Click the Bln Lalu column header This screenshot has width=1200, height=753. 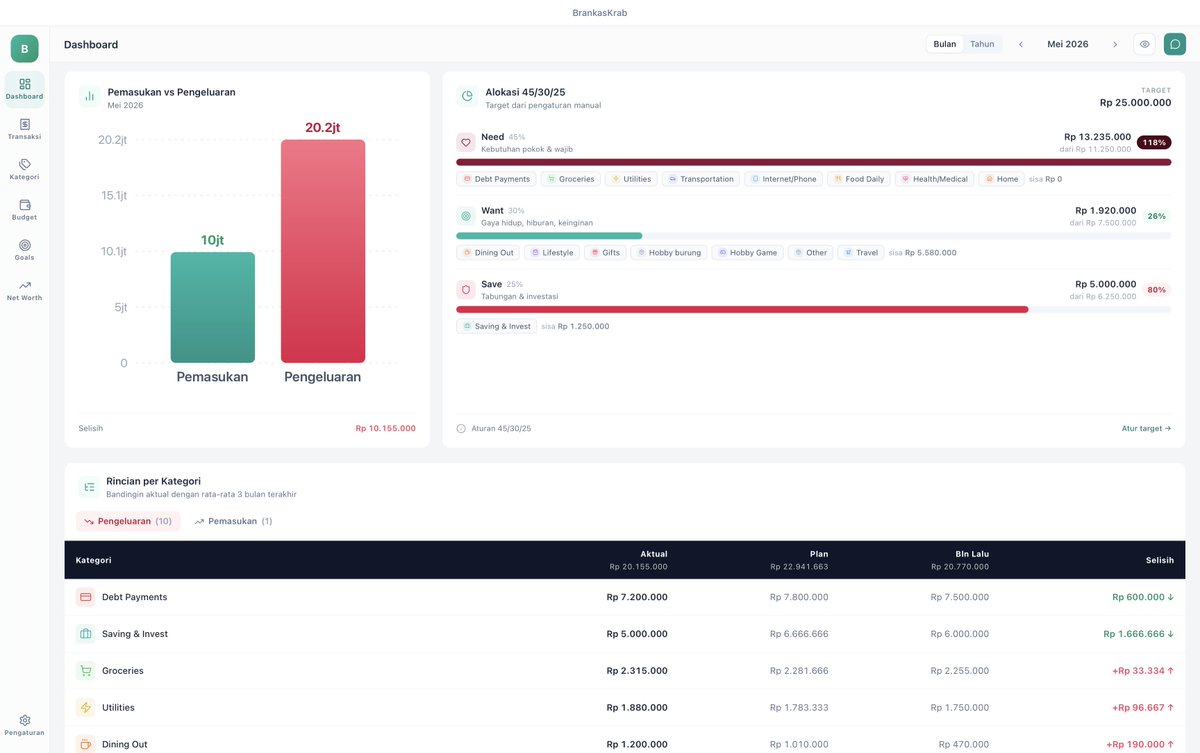click(972, 554)
